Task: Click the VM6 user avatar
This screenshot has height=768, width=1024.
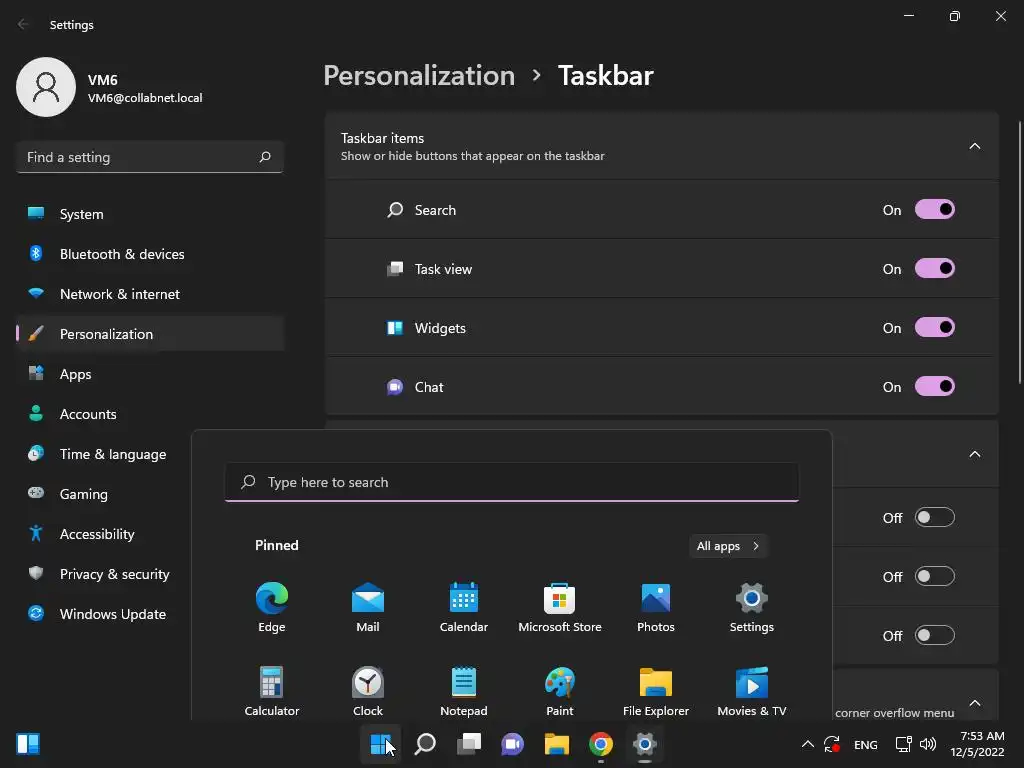Action: tap(46, 87)
